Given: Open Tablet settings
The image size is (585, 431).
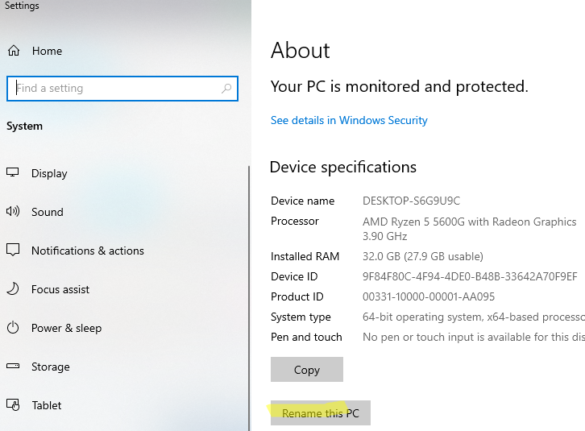Looking at the screenshot, I should click(x=47, y=405).
